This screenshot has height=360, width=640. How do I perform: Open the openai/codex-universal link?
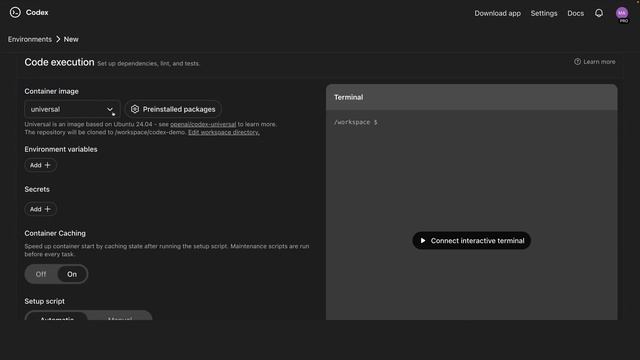click(x=203, y=124)
